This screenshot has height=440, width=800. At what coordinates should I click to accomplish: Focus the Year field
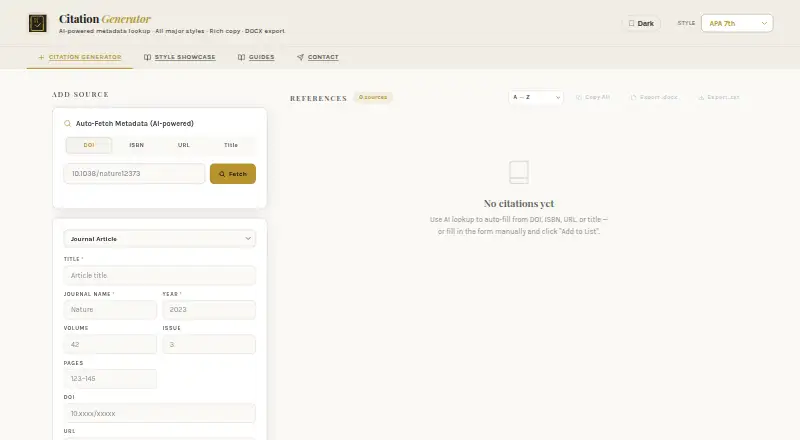click(209, 310)
